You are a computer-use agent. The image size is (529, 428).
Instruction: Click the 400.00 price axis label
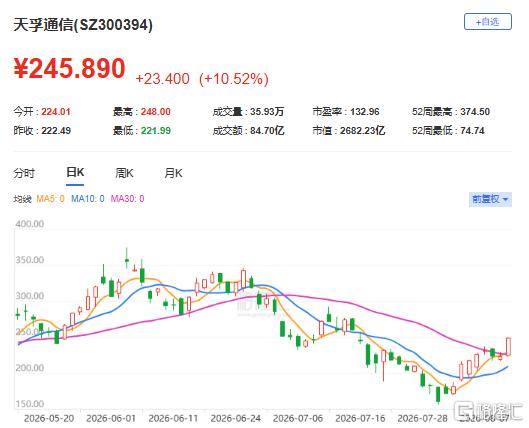click(30, 224)
